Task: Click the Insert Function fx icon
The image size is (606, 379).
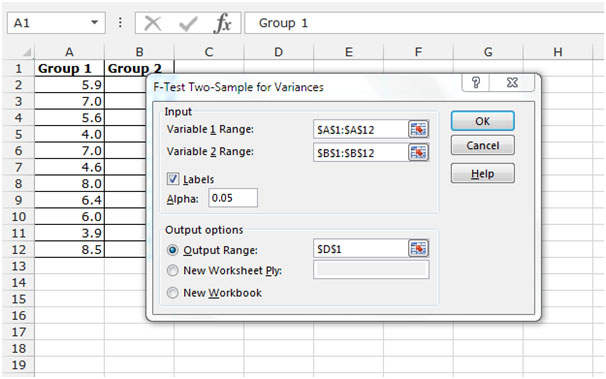Action: pyautogui.click(x=223, y=23)
